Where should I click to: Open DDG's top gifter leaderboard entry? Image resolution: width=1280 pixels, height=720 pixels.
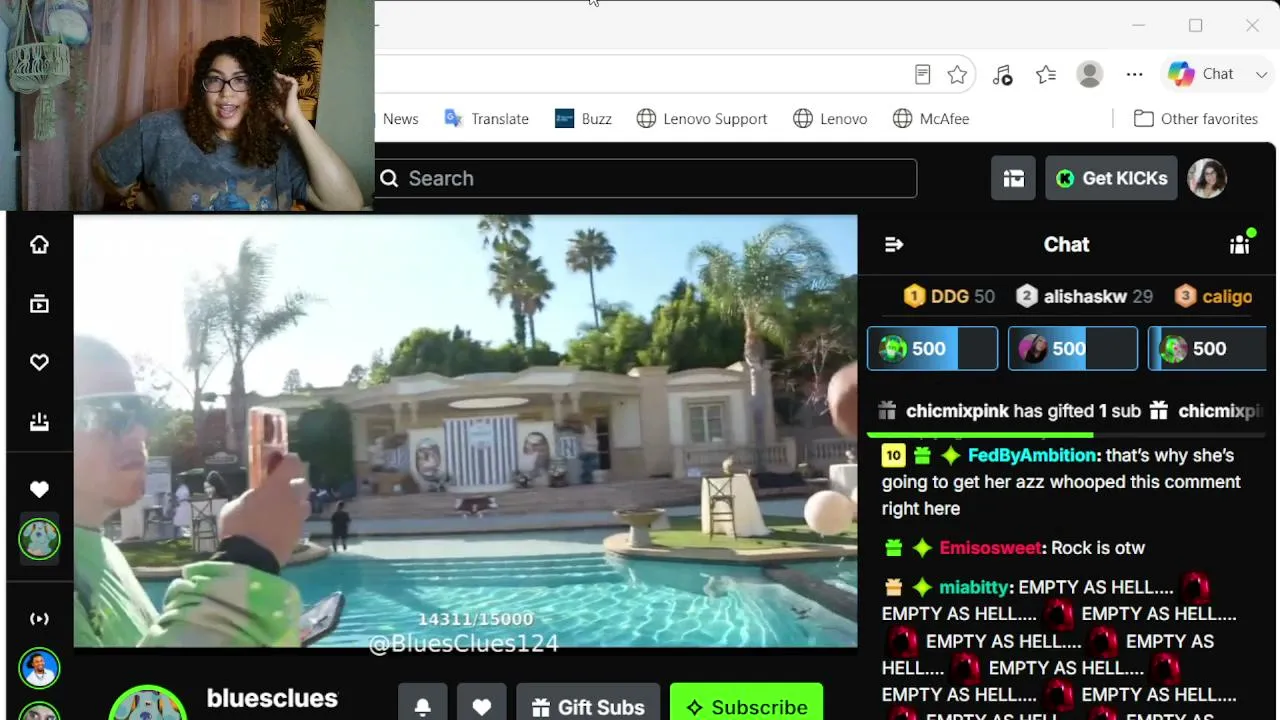tap(949, 296)
